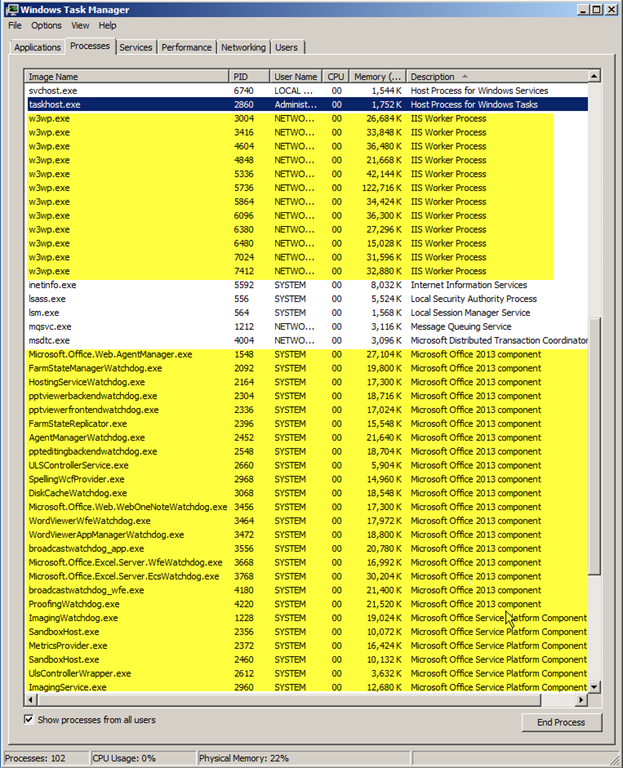Select Microsoft.Office.Web.WebOneNoteWatchdog.exe process

tap(307, 507)
